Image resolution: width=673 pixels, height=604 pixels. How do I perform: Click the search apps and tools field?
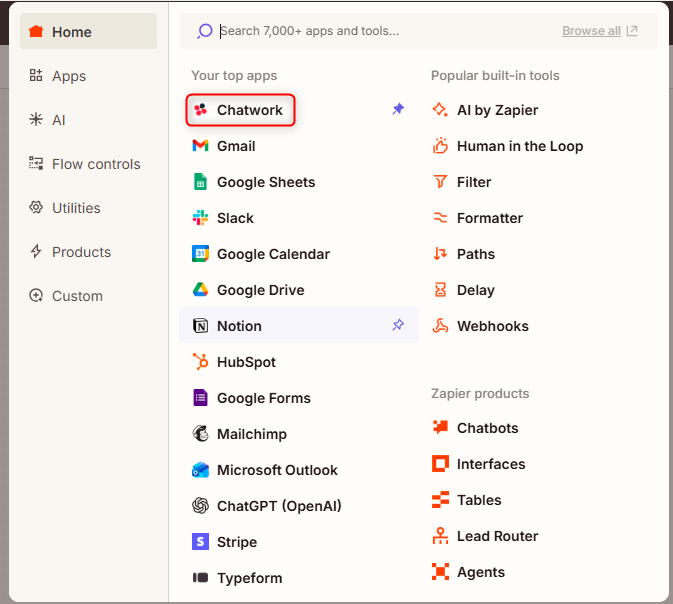380,31
